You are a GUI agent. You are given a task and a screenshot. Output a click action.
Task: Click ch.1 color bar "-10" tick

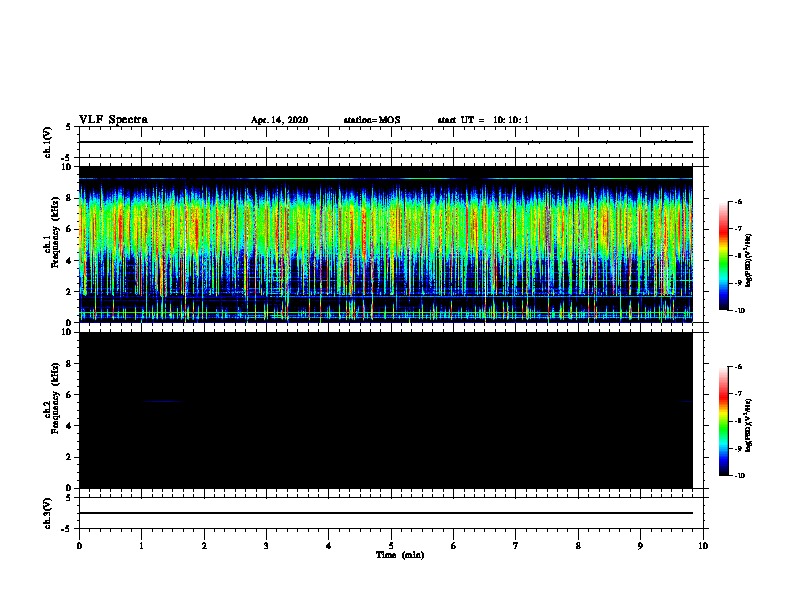click(x=739, y=311)
